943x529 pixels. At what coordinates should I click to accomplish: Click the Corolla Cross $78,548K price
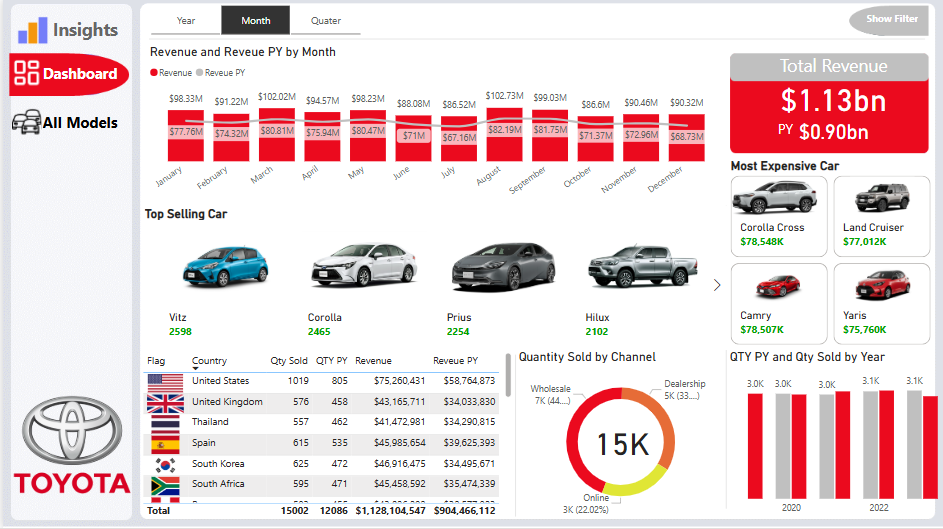pos(762,242)
